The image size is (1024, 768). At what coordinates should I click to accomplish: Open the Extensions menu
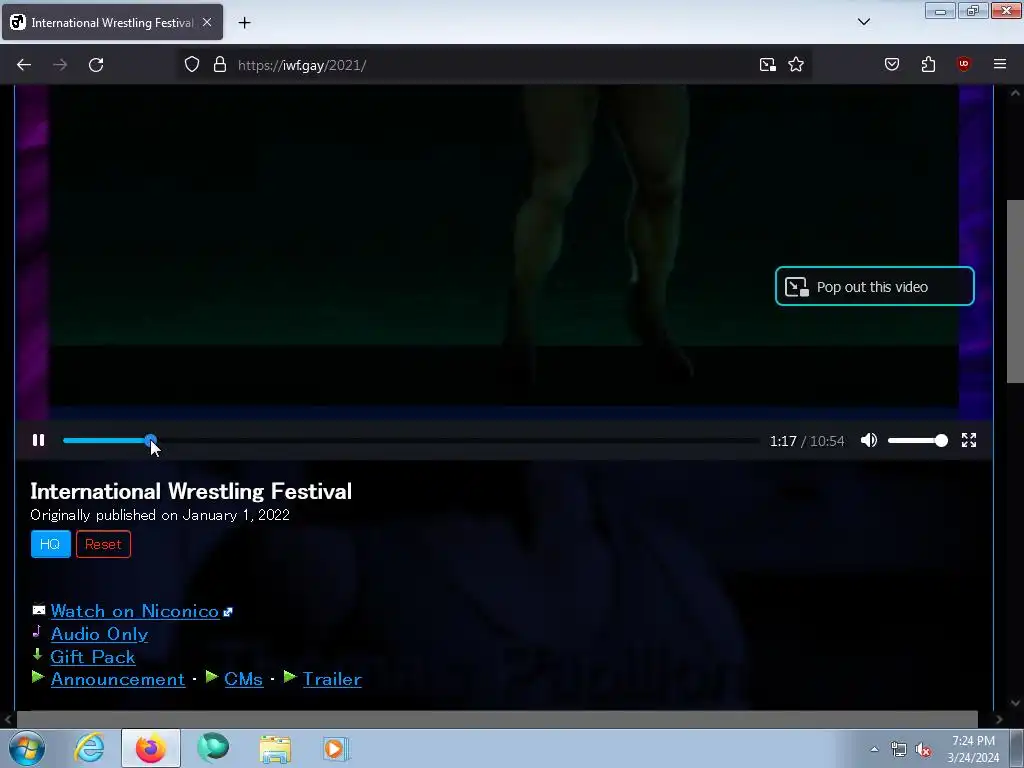[x=928, y=65]
